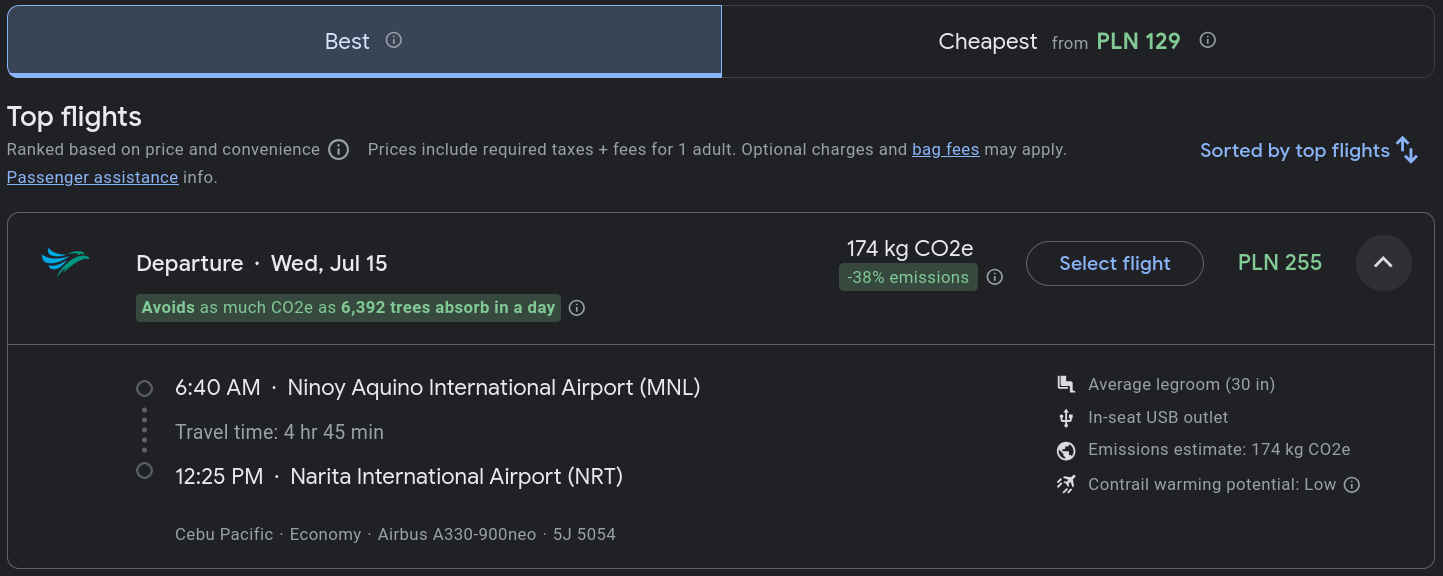Viewport: 1443px width, 576px height.
Task: Open the Sorted by top flights menu
Action: click(x=1309, y=150)
